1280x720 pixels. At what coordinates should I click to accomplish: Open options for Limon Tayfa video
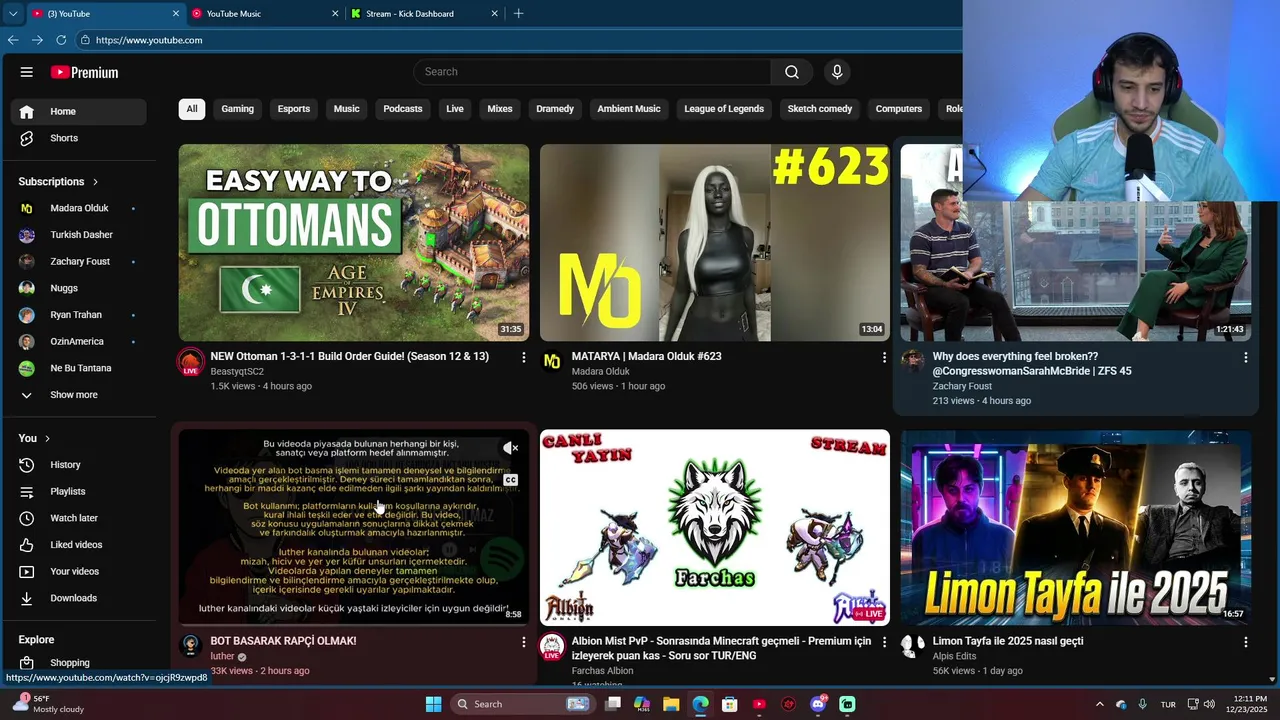click(x=1245, y=642)
